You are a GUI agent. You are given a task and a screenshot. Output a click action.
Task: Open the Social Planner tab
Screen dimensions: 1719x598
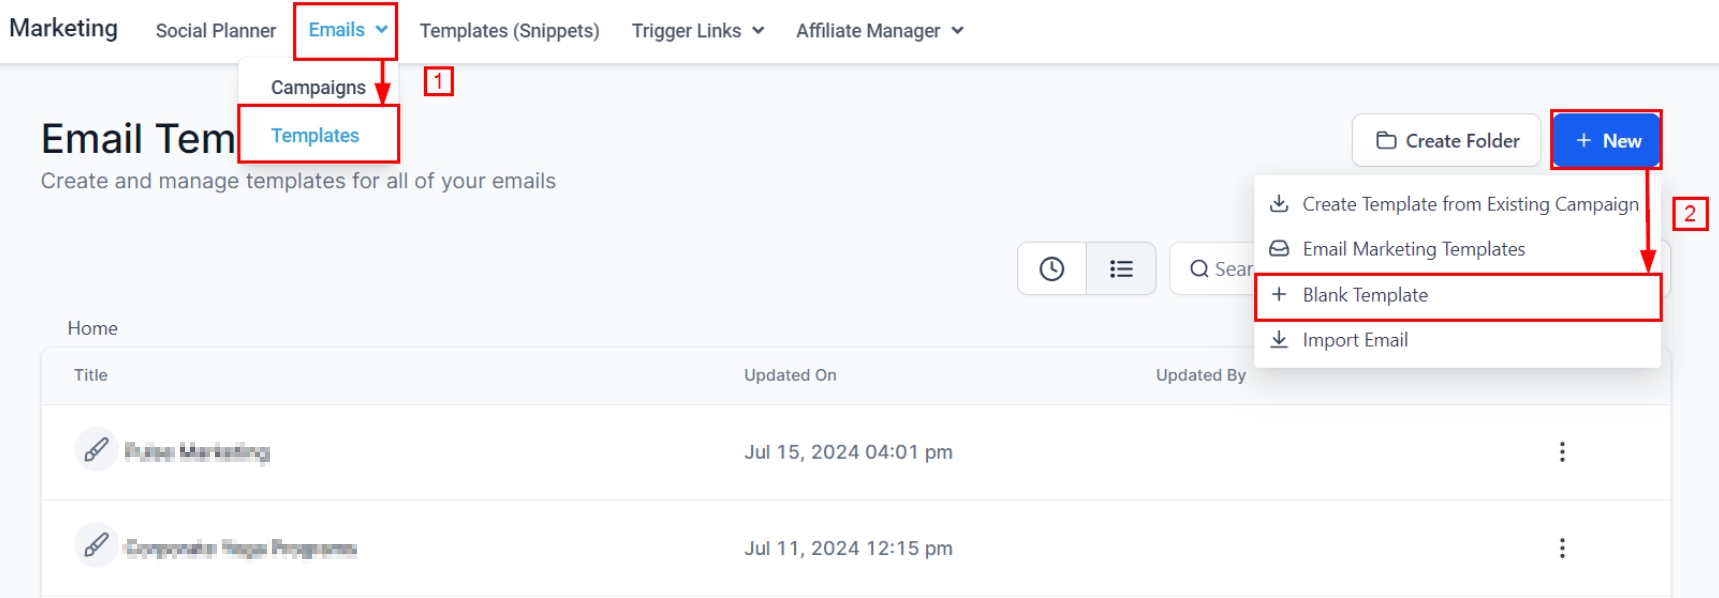point(216,31)
